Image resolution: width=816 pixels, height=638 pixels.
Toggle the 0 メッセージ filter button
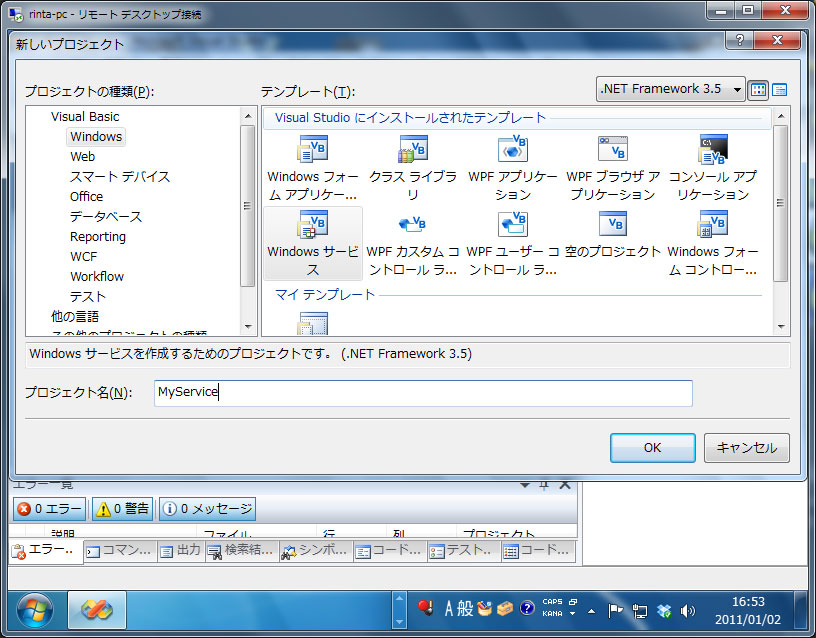click(x=208, y=509)
